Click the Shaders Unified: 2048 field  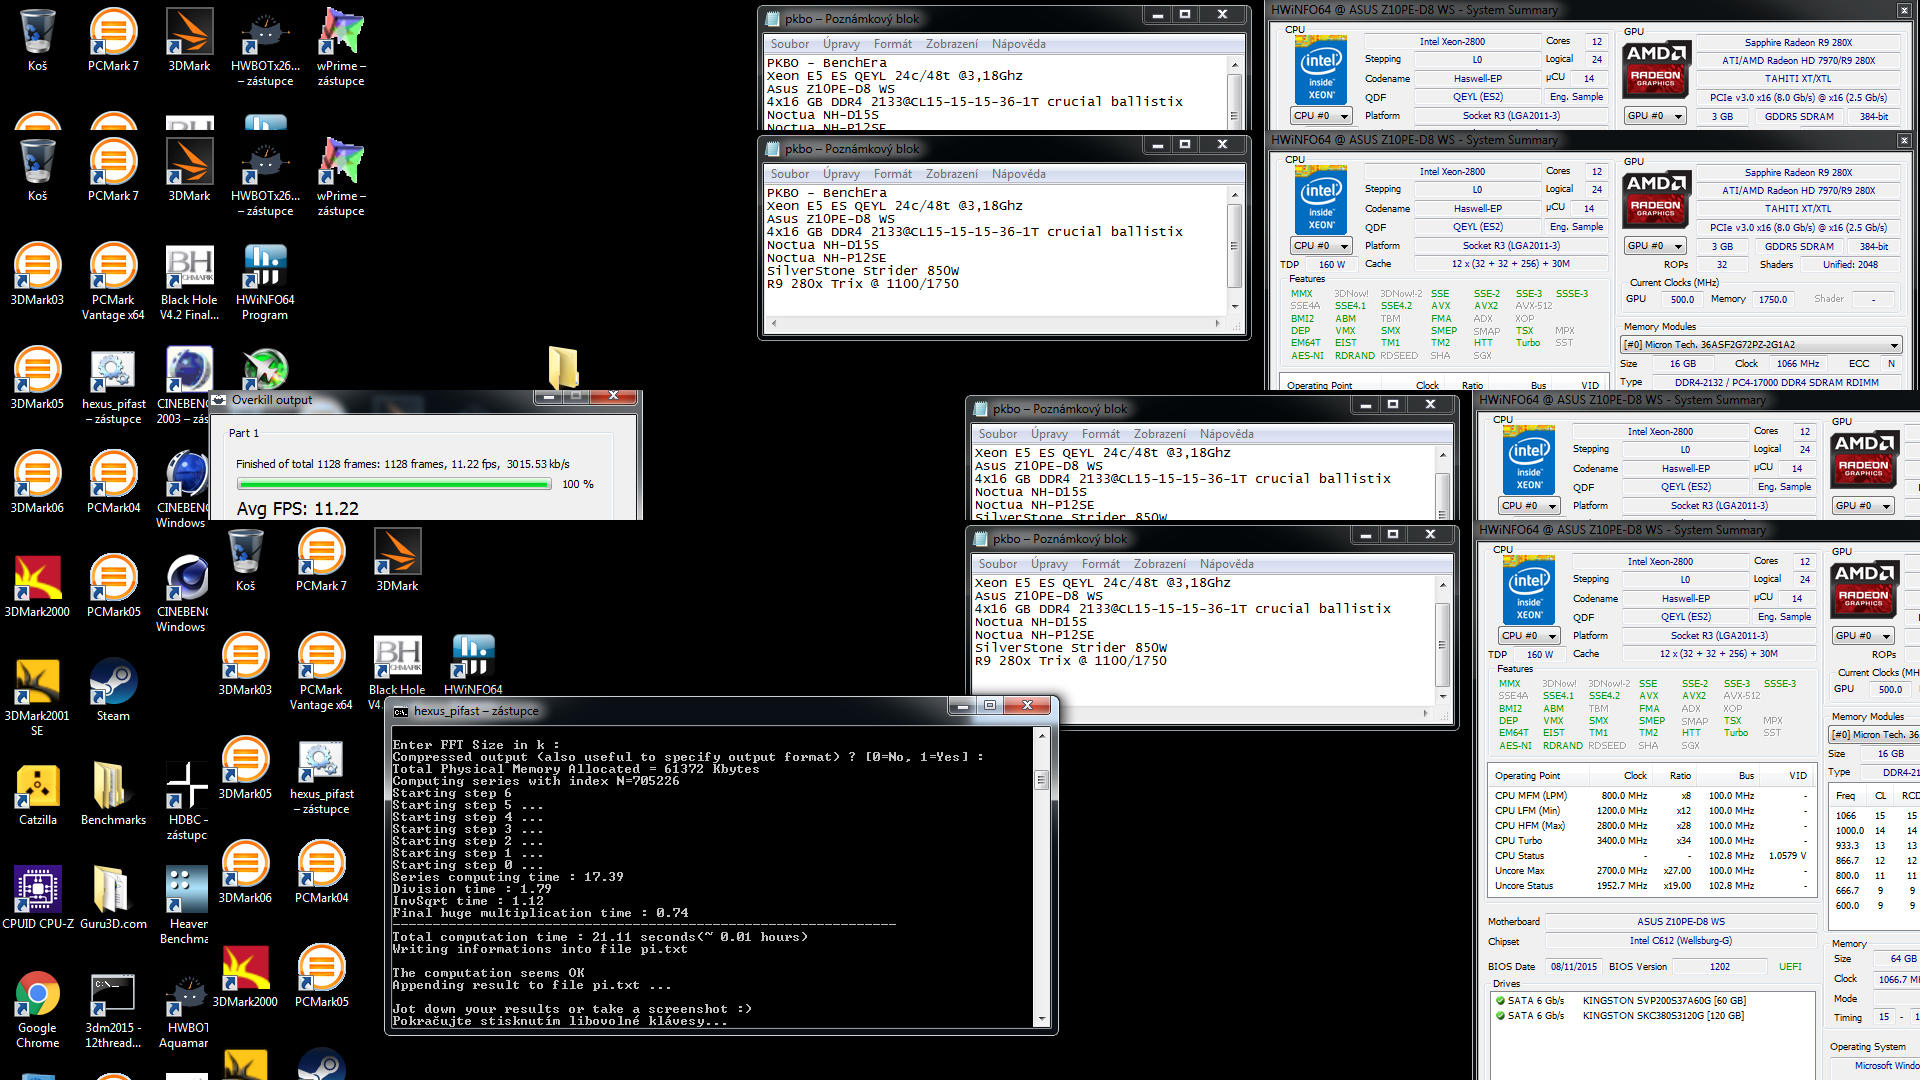pos(1850,265)
